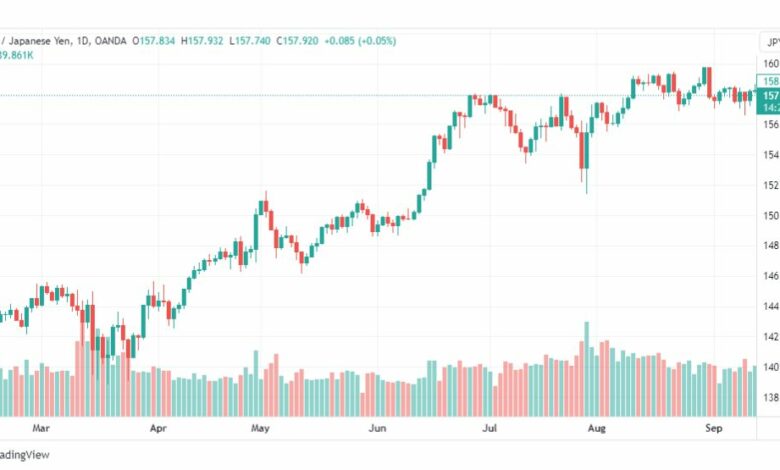Click the TradingView logo text
This screenshot has height=470, width=780.
(x=24, y=455)
